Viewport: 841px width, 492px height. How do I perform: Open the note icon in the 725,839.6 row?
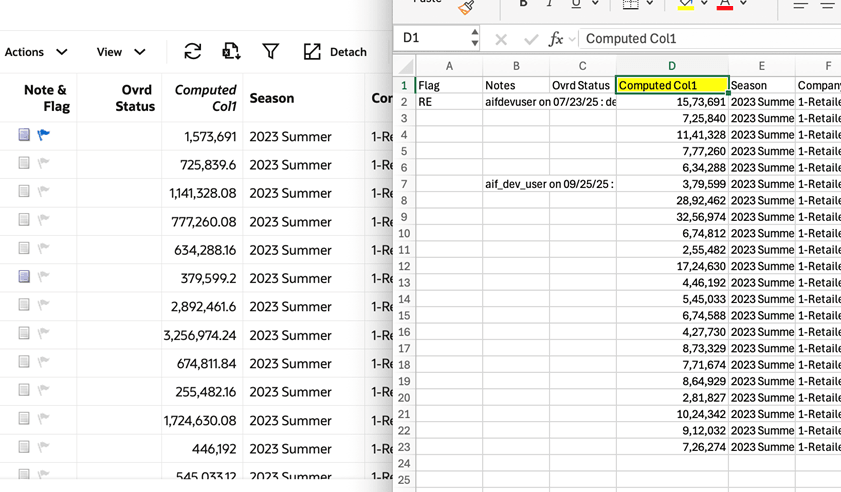24,163
